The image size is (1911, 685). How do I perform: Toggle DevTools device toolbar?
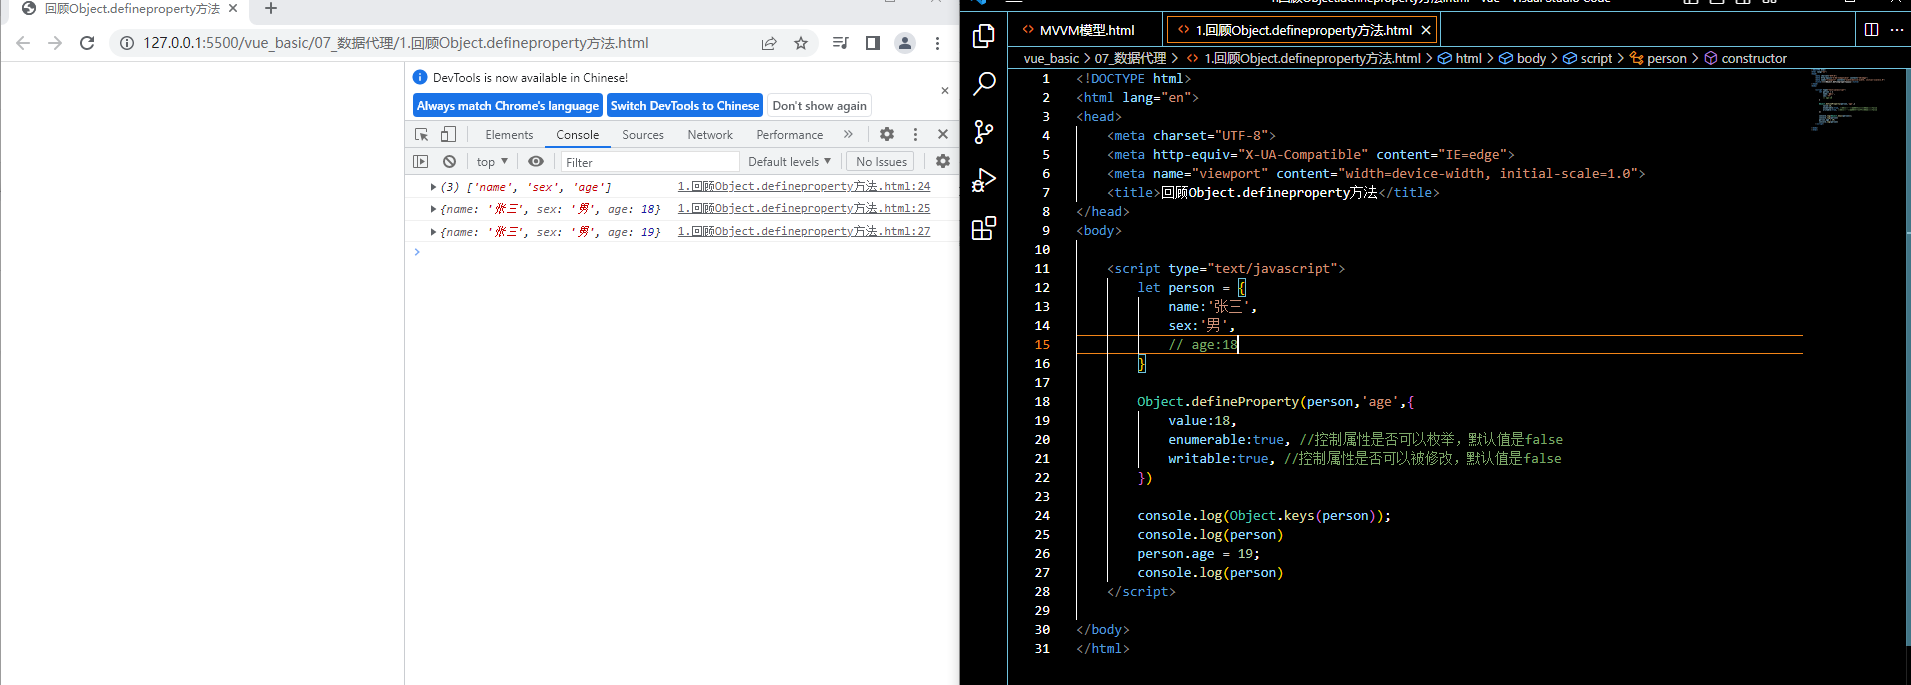(x=448, y=134)
